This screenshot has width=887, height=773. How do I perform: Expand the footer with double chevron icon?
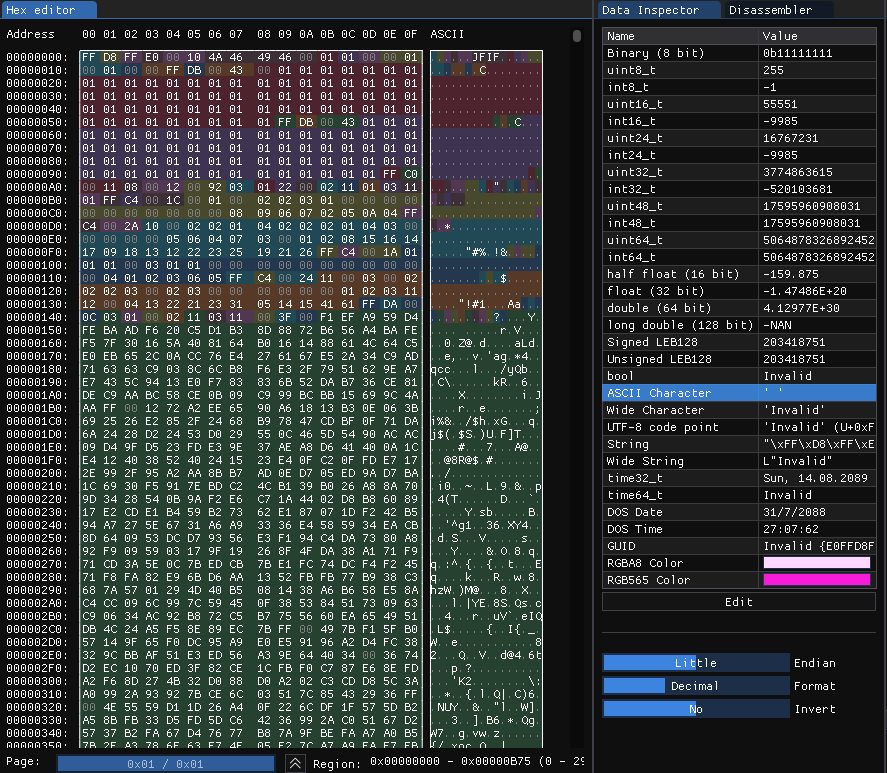296,763
